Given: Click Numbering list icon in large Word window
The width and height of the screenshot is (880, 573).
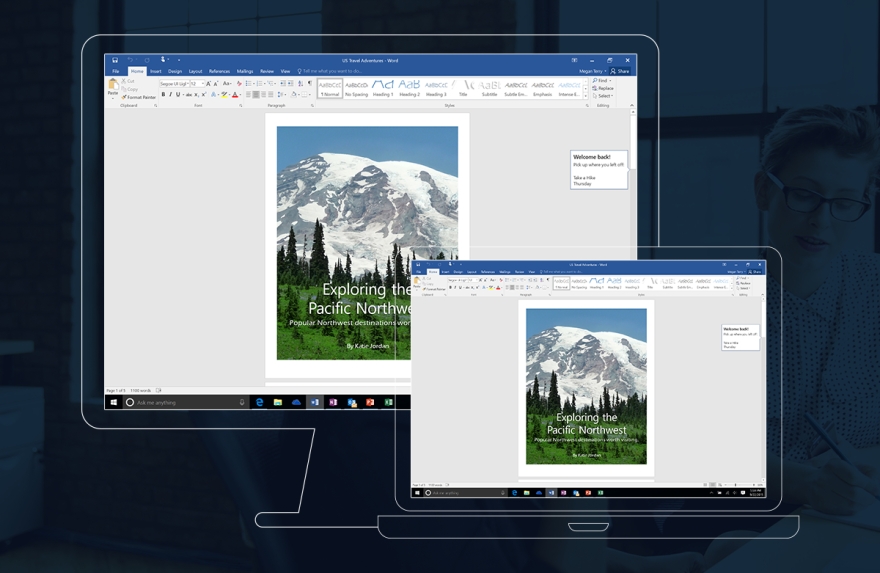Looking at the screenshot, I should tap(259, 84).
